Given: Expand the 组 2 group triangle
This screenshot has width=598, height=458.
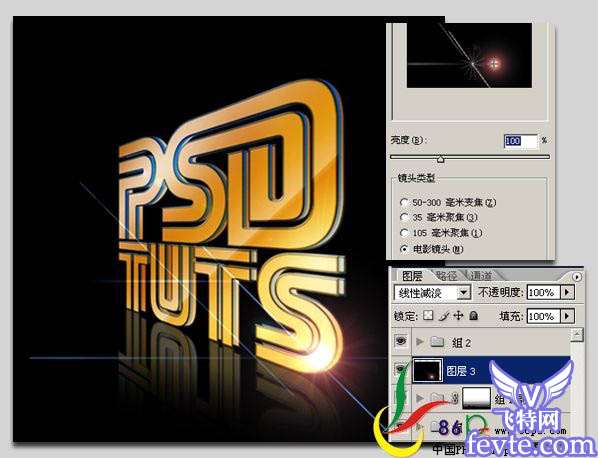Looking at the screenshot, I should point(420,342).
